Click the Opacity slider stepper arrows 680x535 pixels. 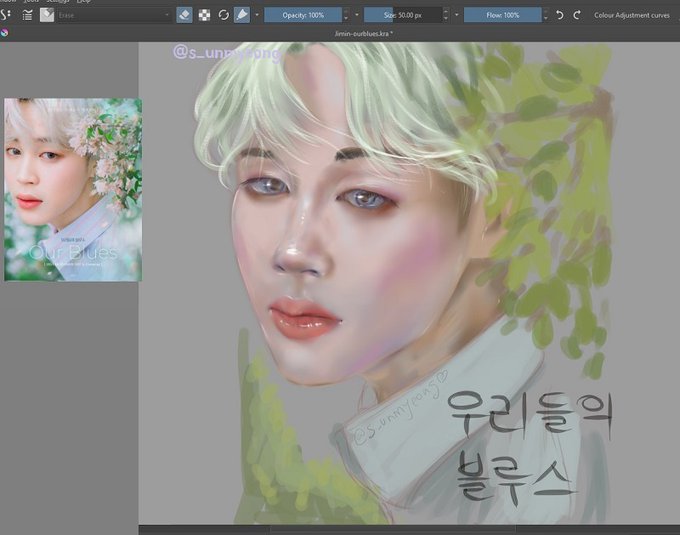(x=346, y=15)
